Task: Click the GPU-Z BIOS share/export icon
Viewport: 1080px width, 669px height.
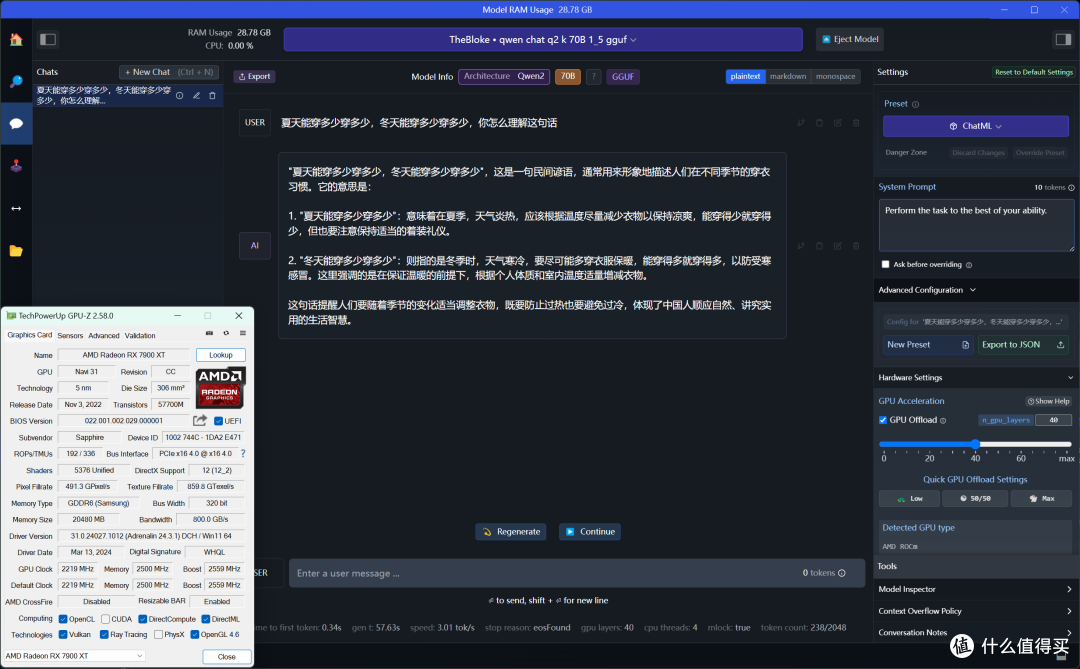Action: pos(200,420)
